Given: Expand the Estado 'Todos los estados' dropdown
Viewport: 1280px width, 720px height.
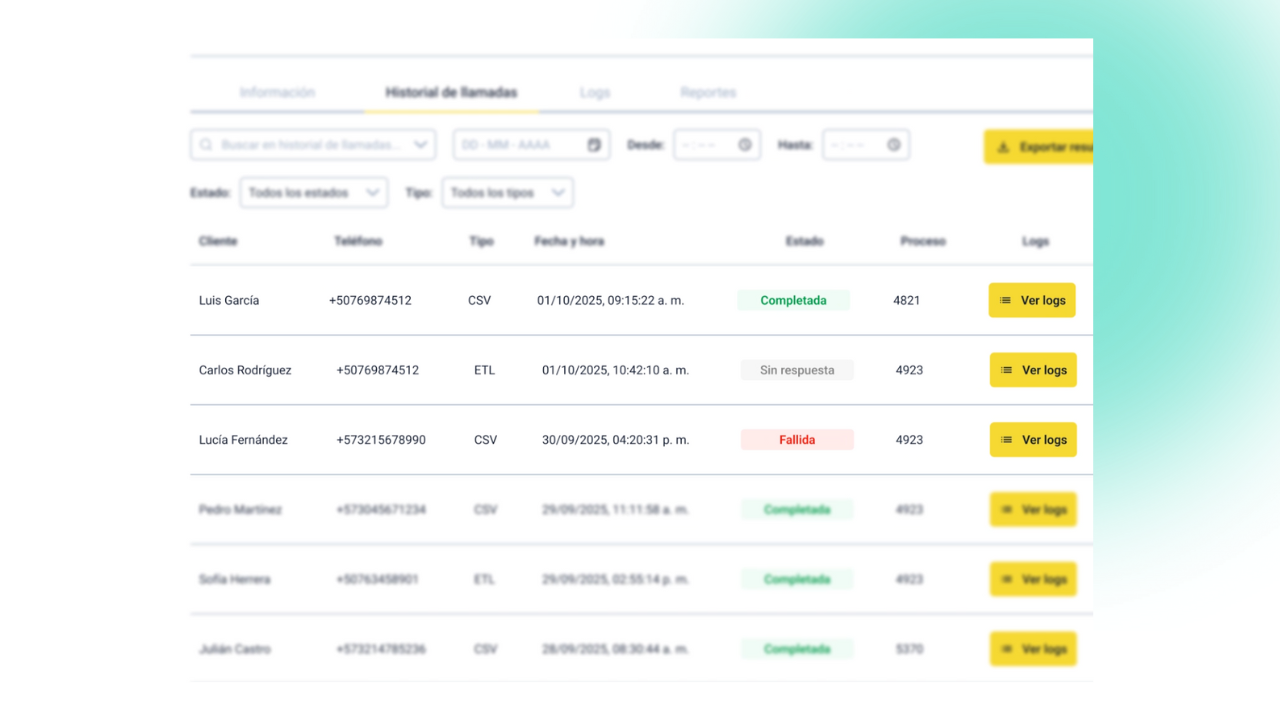Looking at the screenshot, I should point(313,193).
